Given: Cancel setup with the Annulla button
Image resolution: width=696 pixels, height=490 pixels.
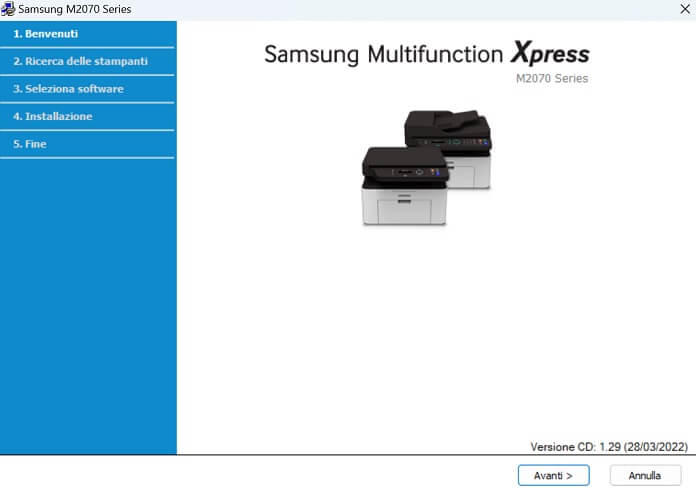Looking at the screenshot, I should (645, 475).
